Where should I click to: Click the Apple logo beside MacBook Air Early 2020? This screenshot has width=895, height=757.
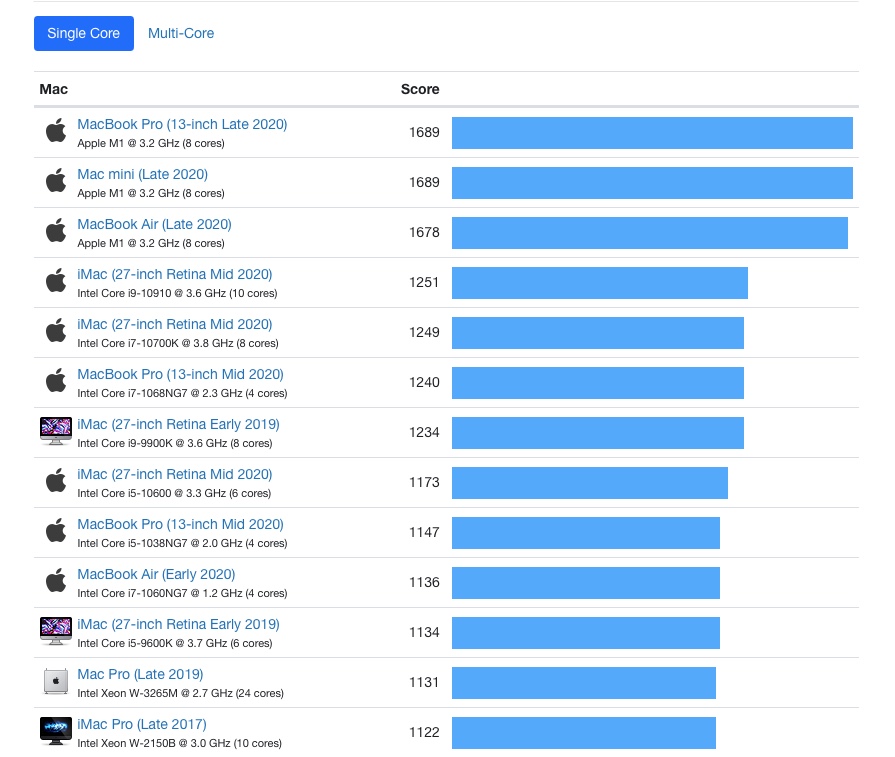pyautogui.click(x=56, y=581)
